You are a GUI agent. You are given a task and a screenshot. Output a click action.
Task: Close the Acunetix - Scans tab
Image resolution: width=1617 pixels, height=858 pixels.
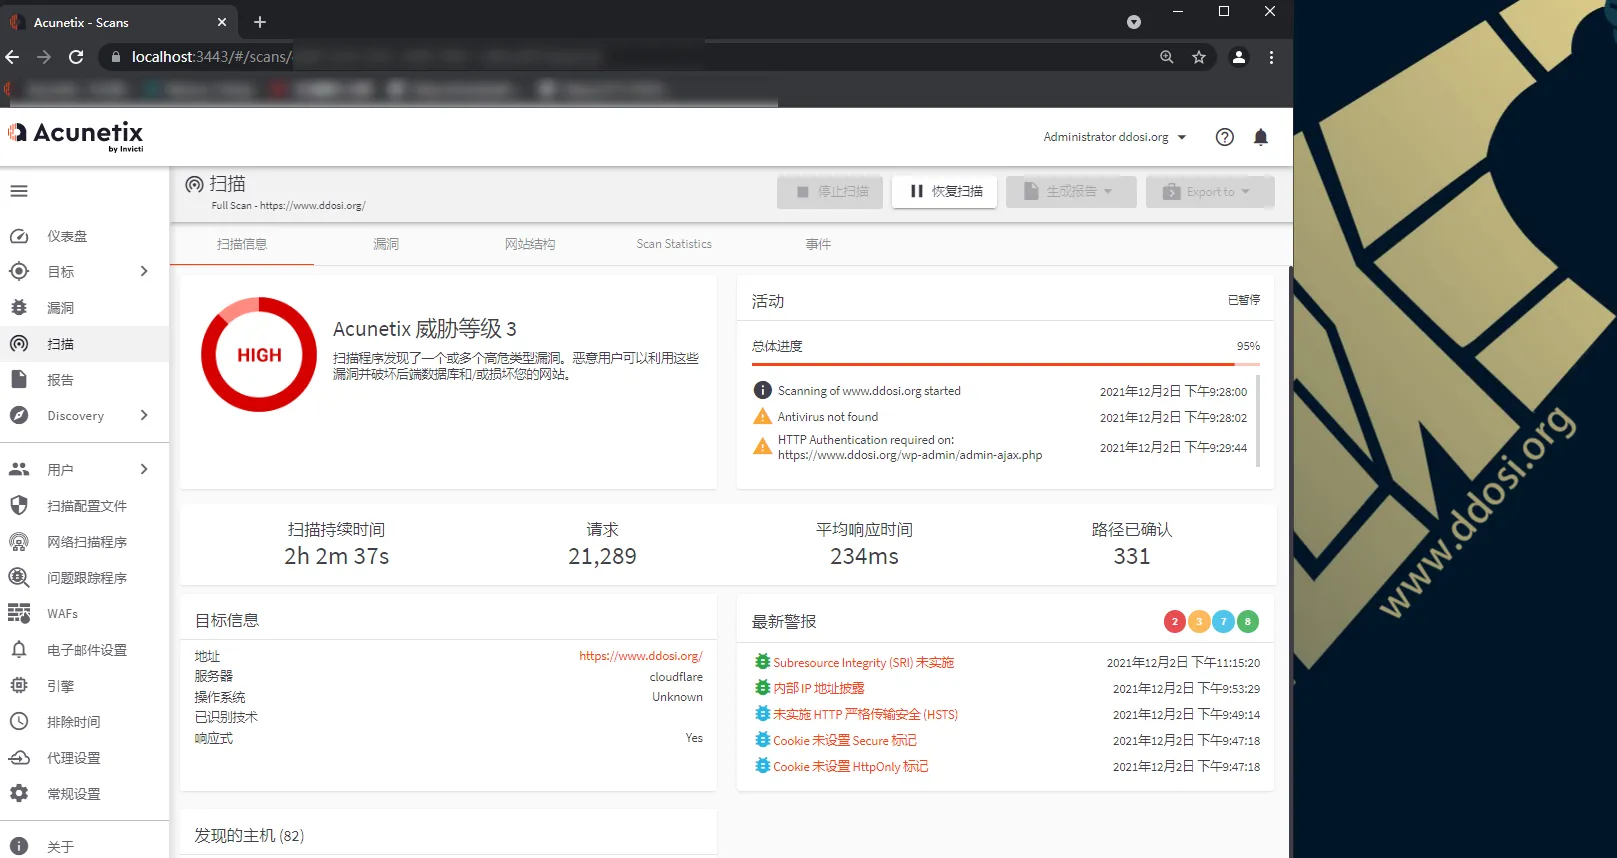(x=222, y=22)
